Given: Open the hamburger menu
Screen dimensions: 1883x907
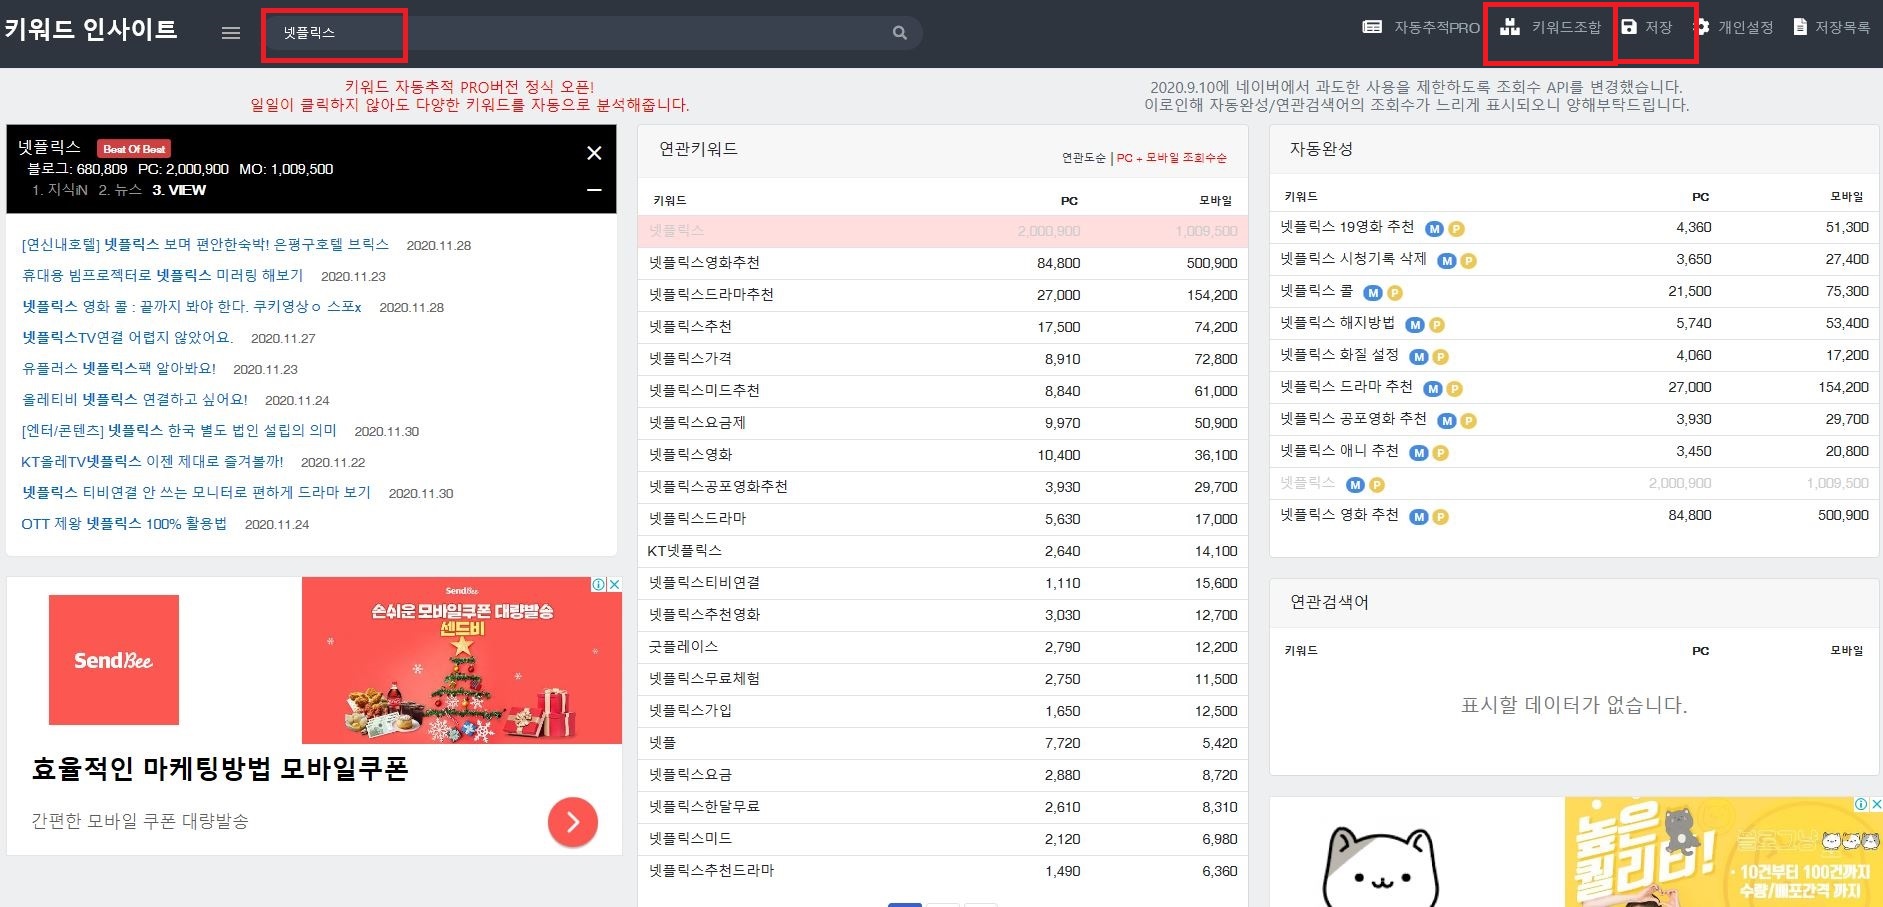Looking at the screenshot, I should [230, 32].
